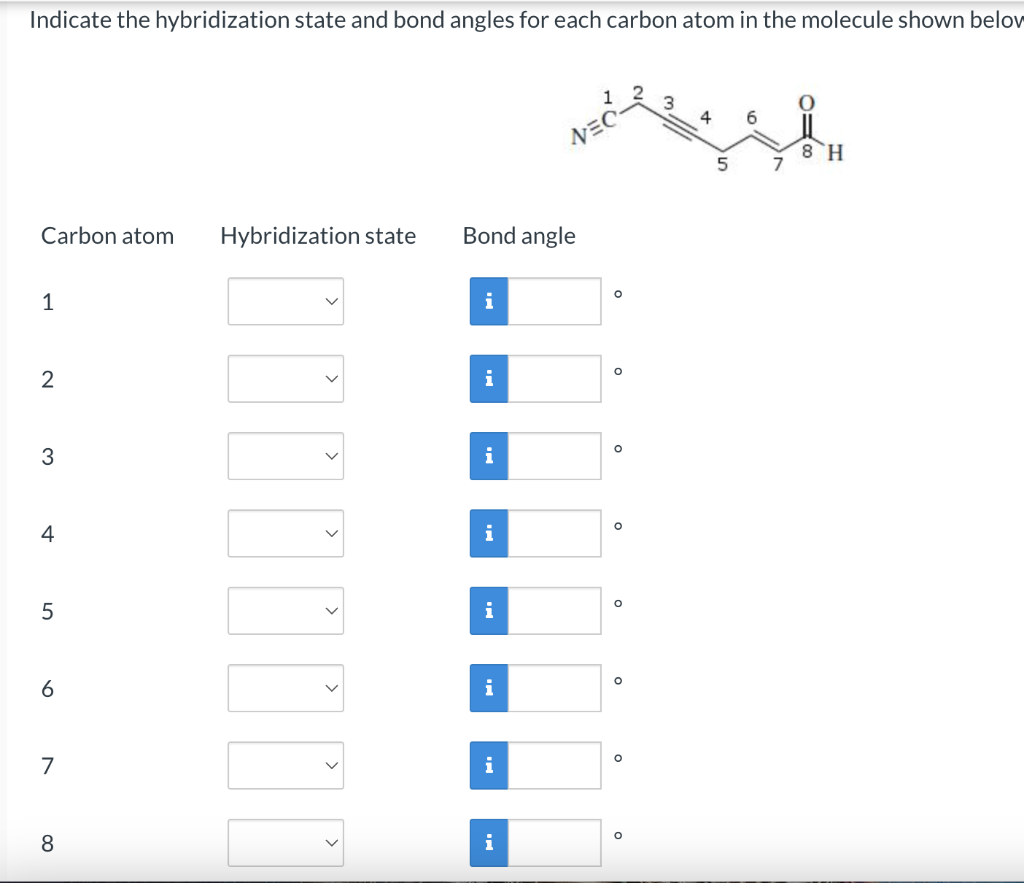The image size is (1024, 883).
Task: Click the info icon beside carbon 1 bond angle
Action: [x=488, y=301]
